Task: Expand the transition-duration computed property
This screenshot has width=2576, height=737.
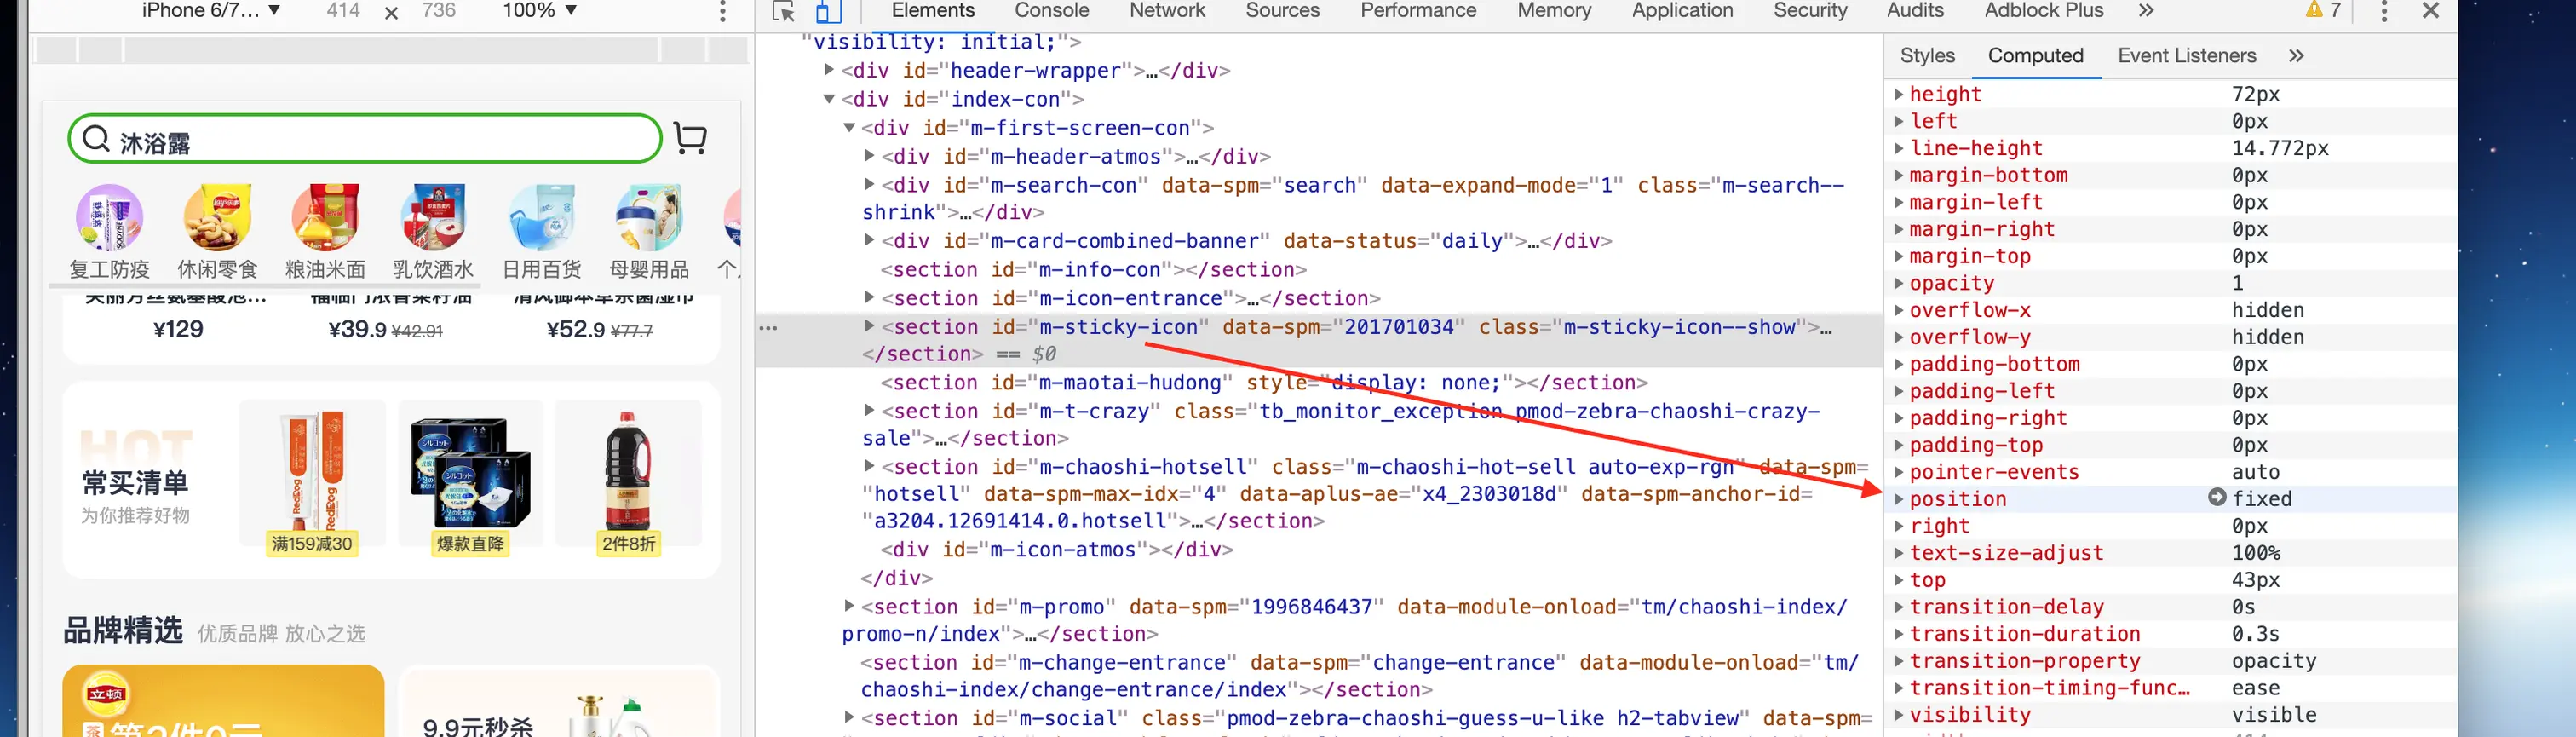Action: [1897, 634]
